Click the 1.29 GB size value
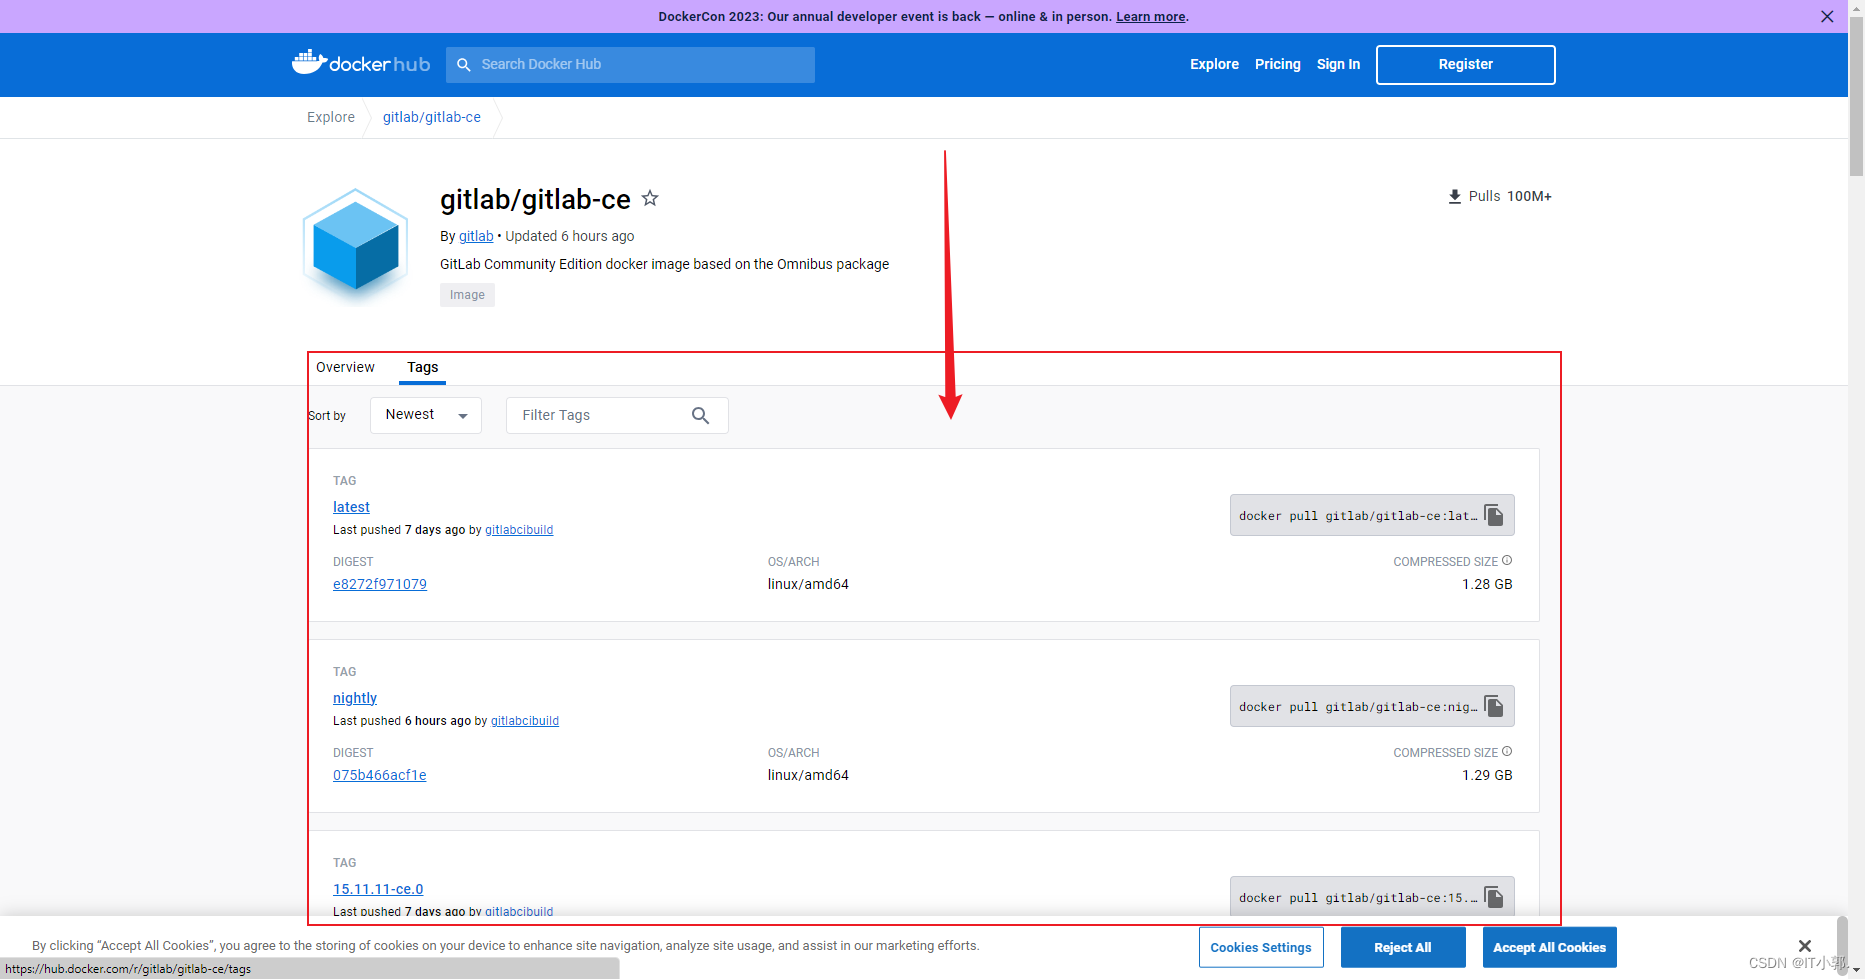 [1487, 775]
